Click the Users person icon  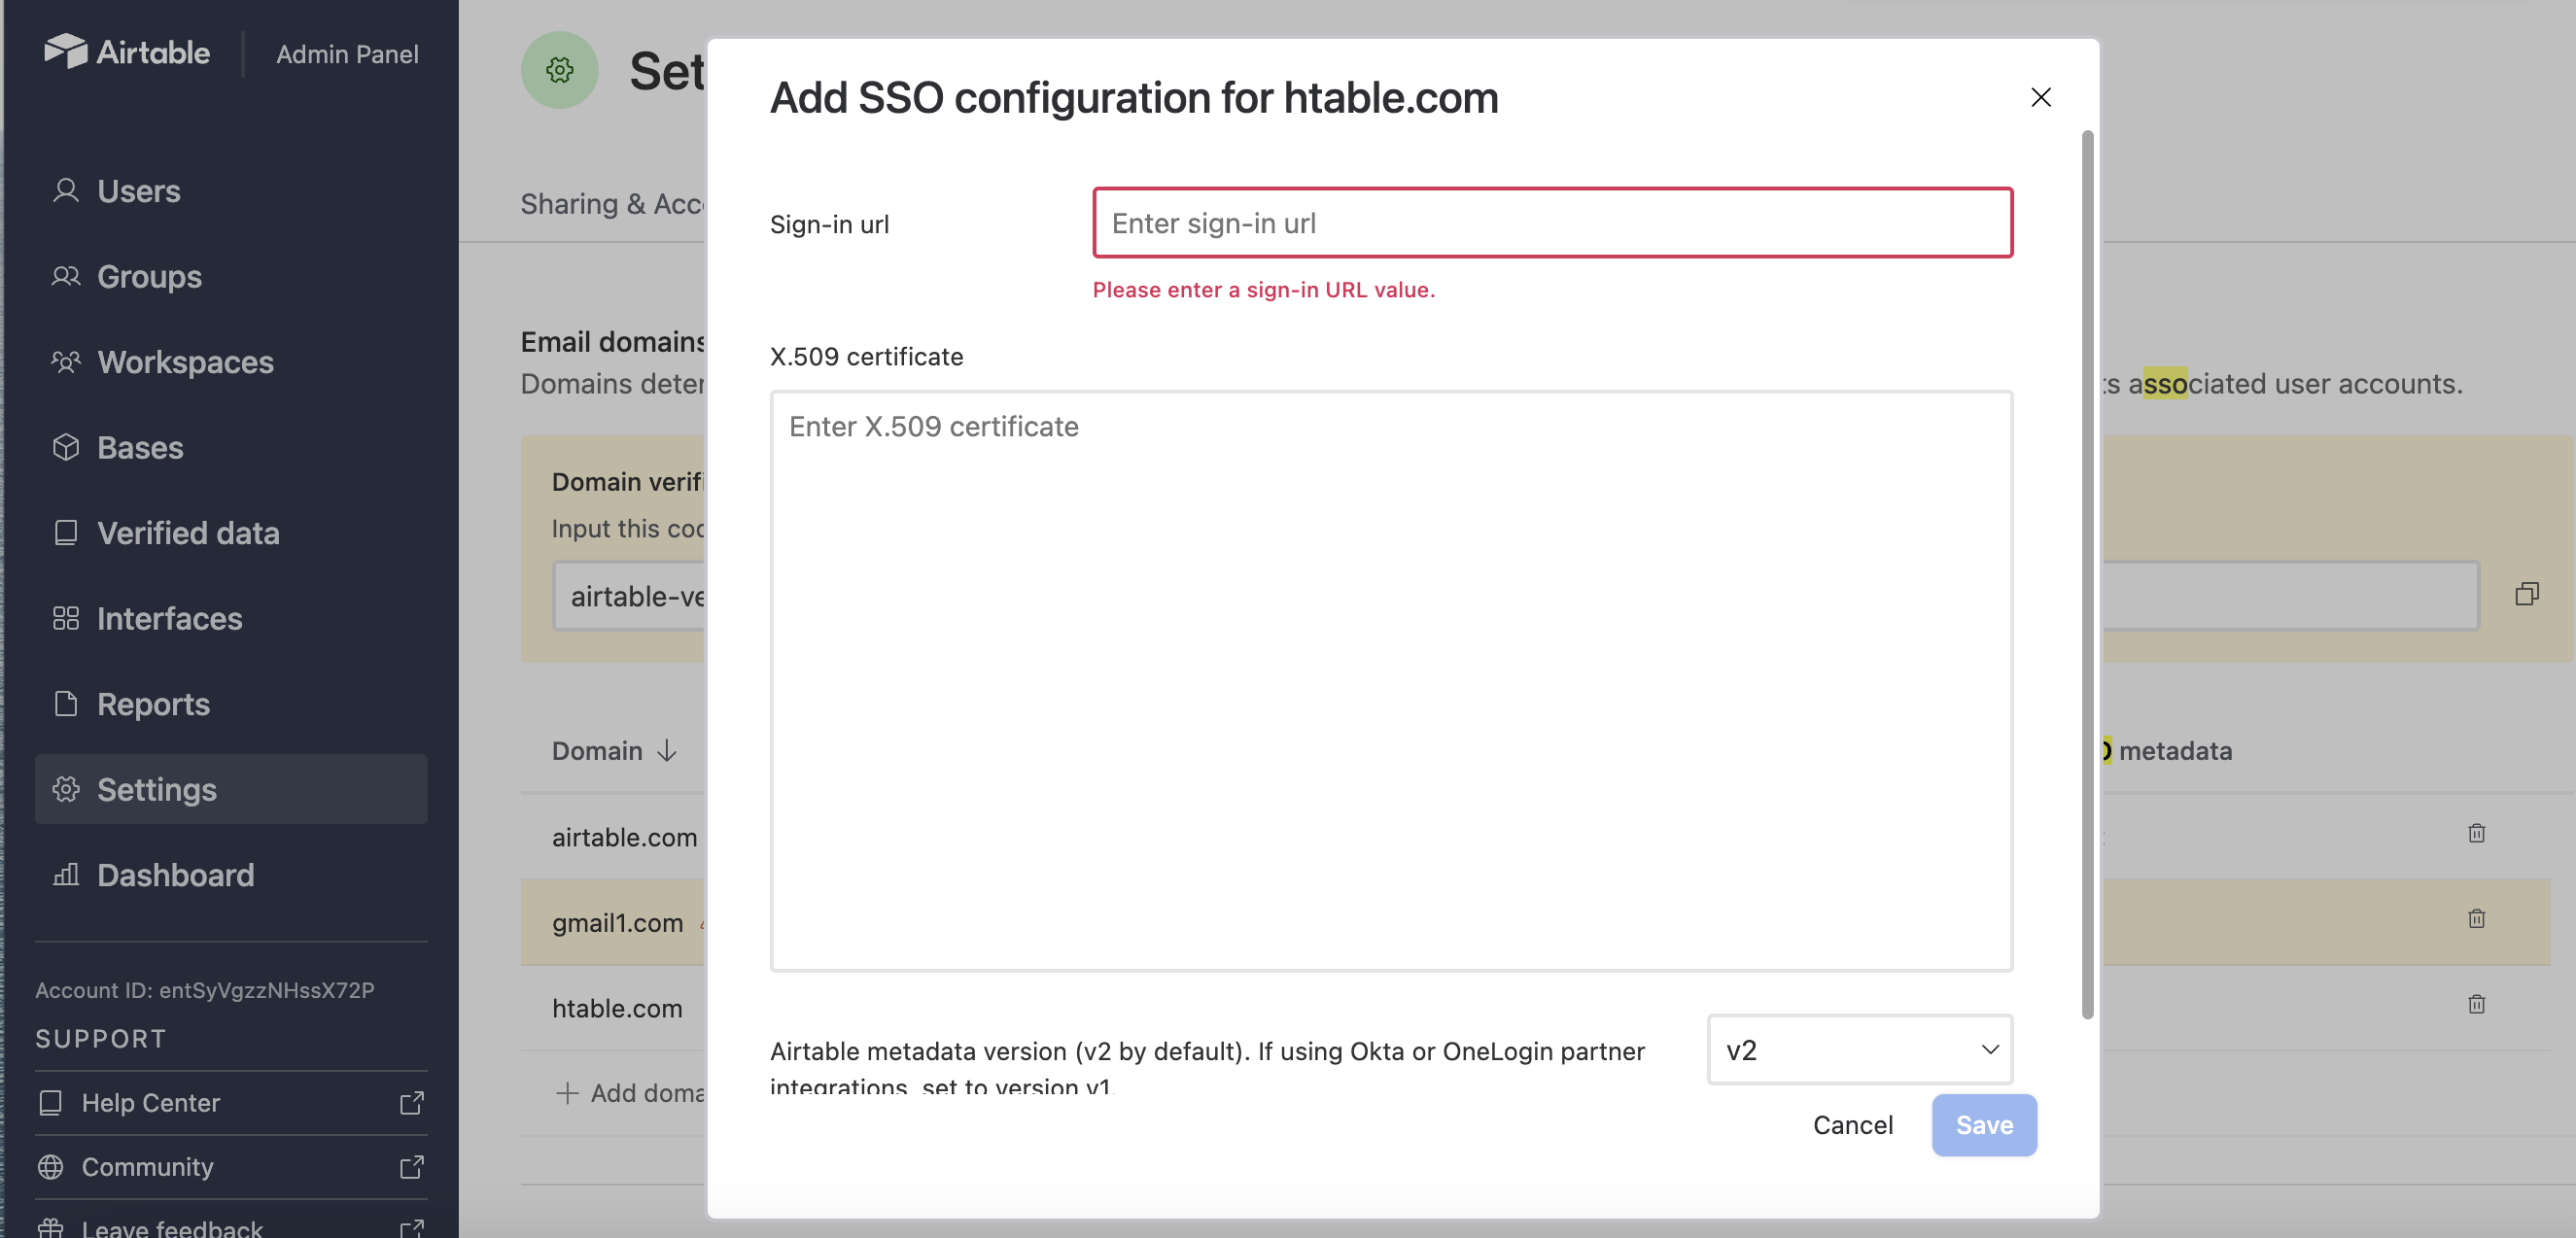click(66, 190)
